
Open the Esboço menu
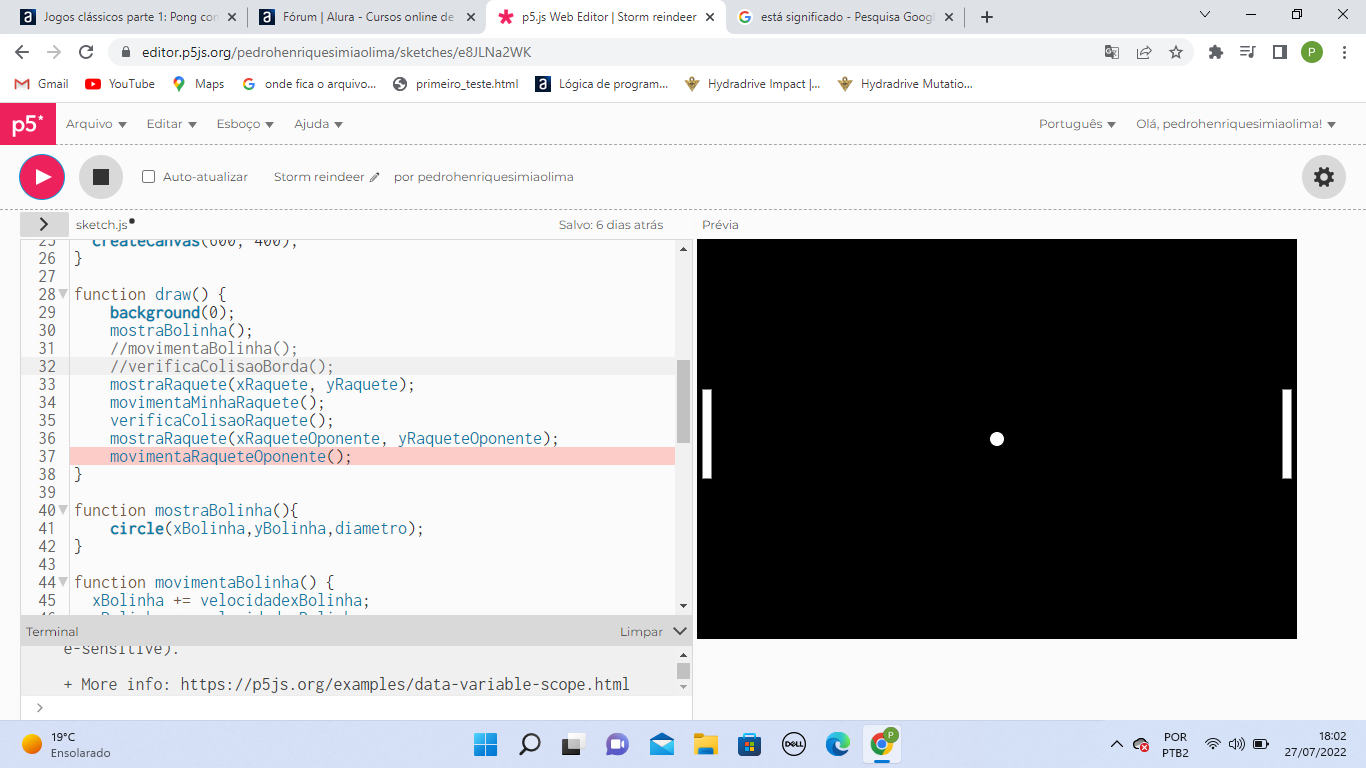pos(245,124)
